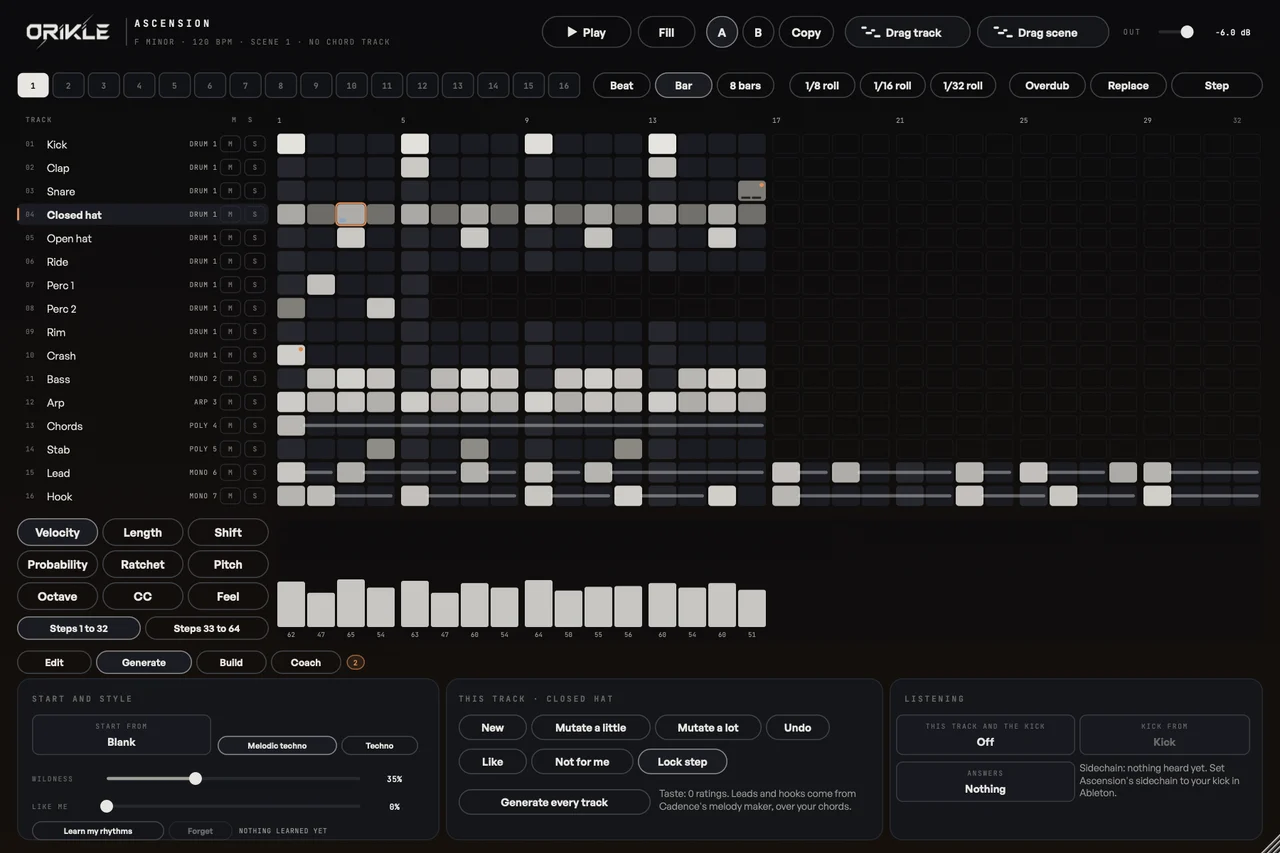
Task: Select the 1/16 roll option
Action: [892, 85]
